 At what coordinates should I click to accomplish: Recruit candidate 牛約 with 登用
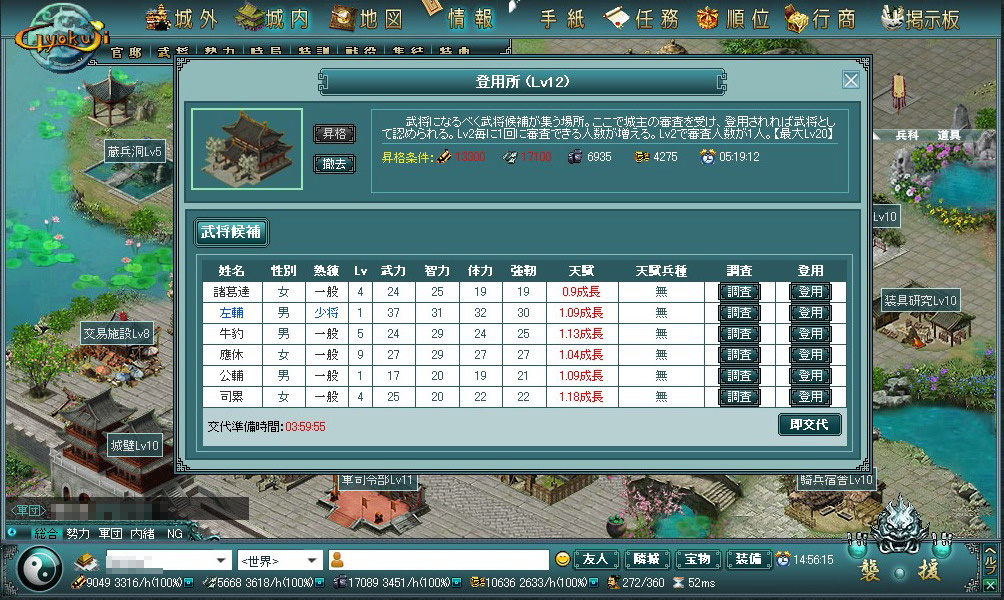(810, 334)
